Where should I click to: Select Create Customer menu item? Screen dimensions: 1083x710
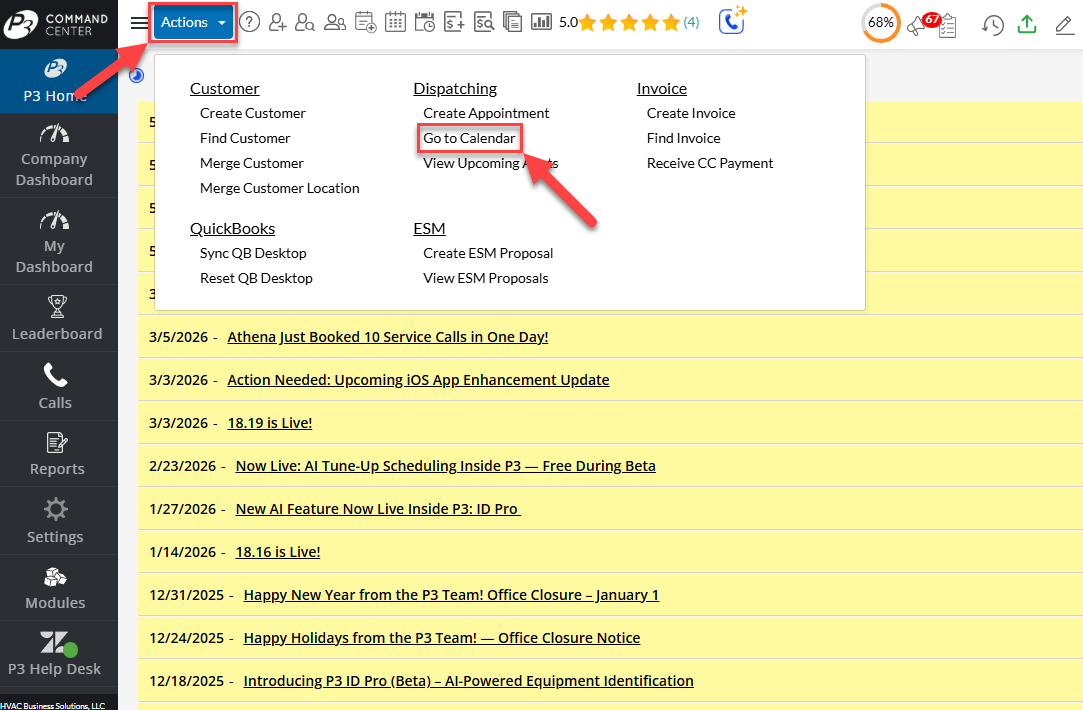pos(252,113)
